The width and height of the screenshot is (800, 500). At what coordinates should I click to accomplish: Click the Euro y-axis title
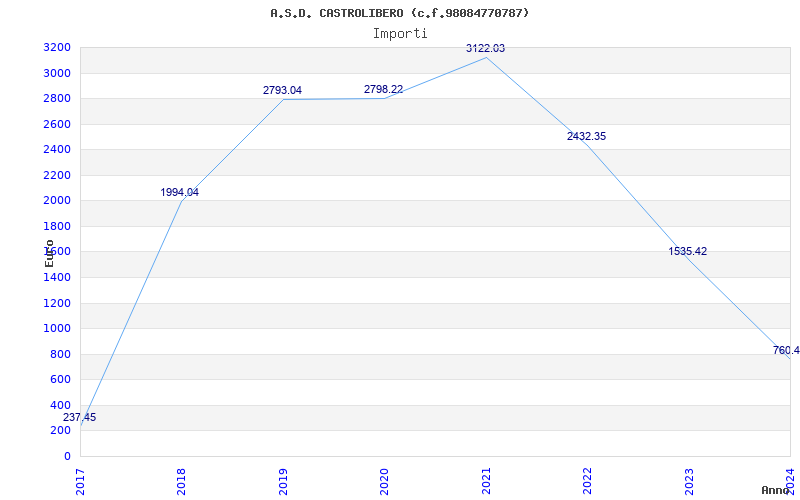pyautogui.click(x=49, y=253)
